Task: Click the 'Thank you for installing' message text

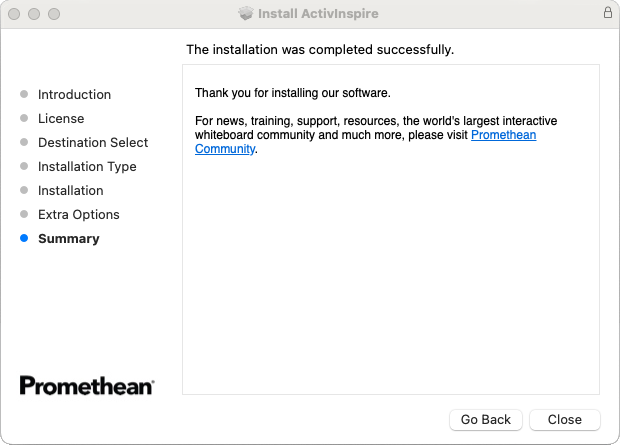Action: pyautogui.click(x=292, y=94)
